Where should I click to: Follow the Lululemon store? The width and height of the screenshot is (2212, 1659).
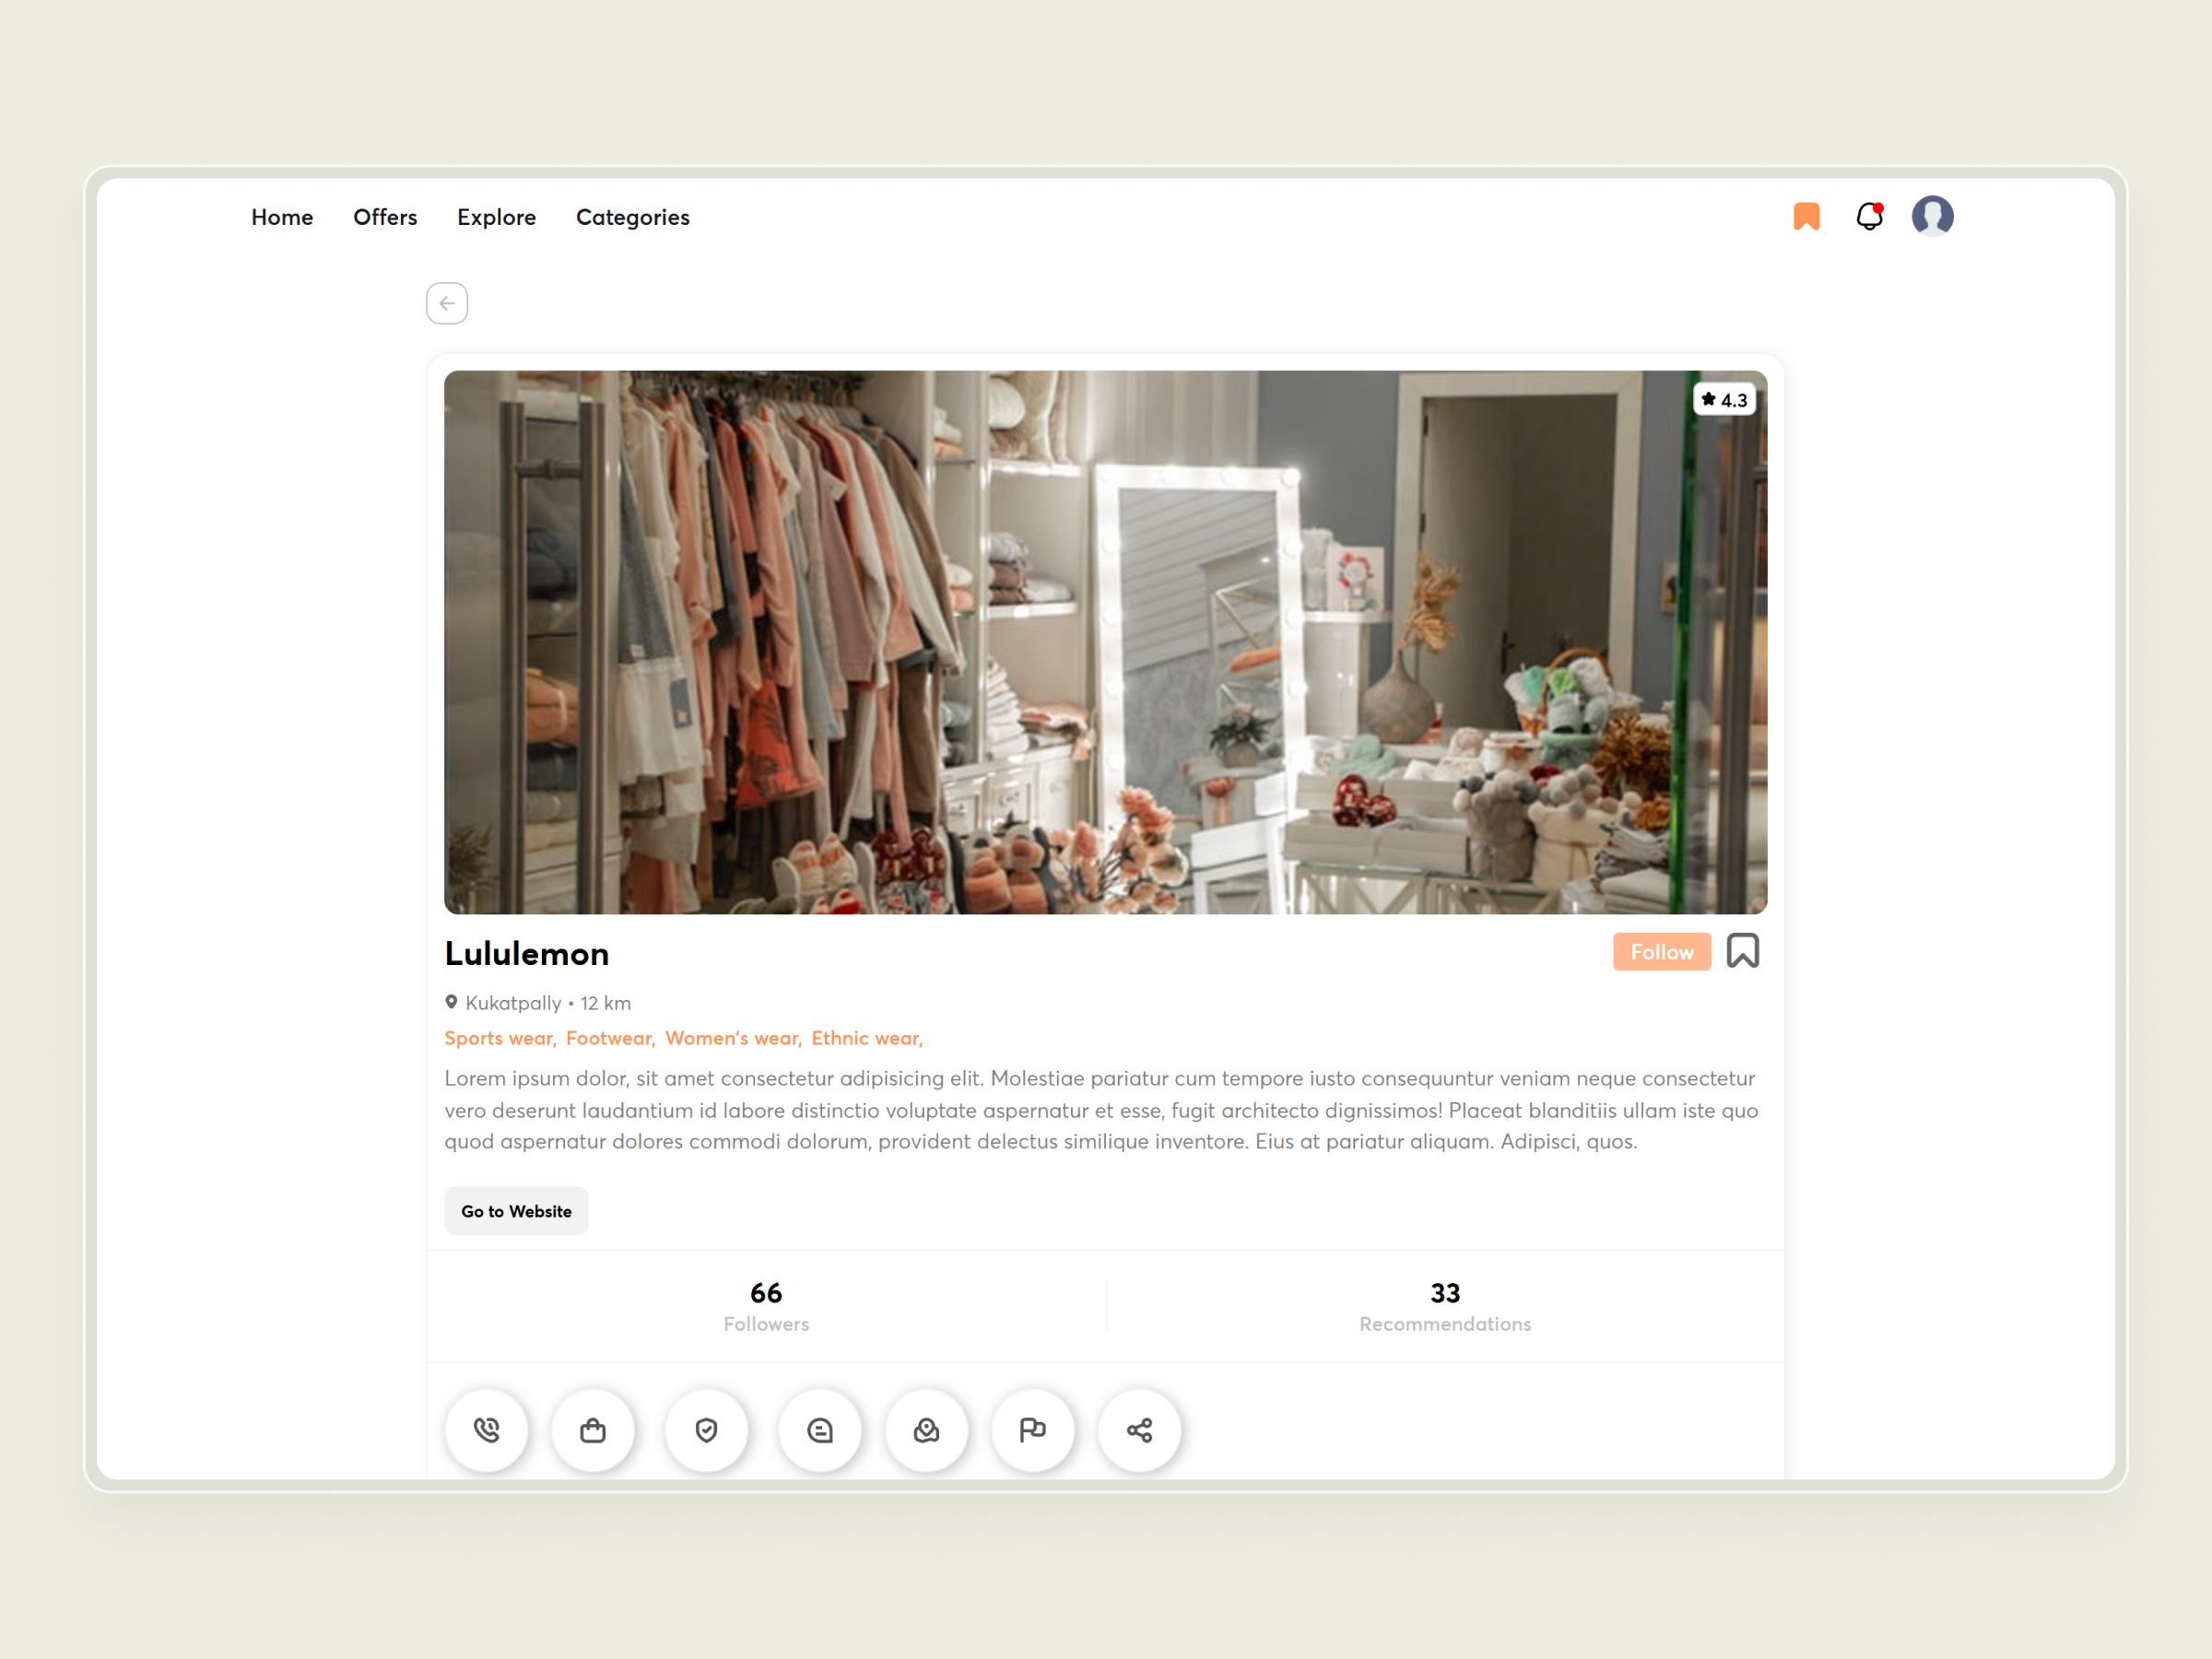coord(1661,951)
